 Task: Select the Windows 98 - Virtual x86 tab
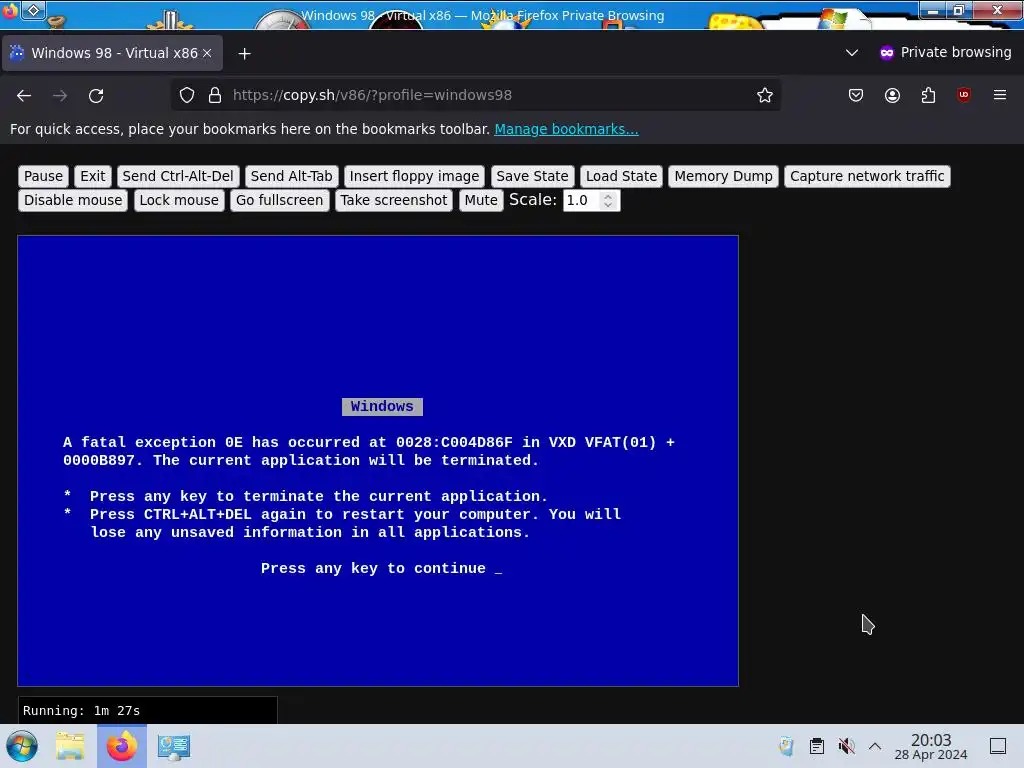click(x=112, y=53)
